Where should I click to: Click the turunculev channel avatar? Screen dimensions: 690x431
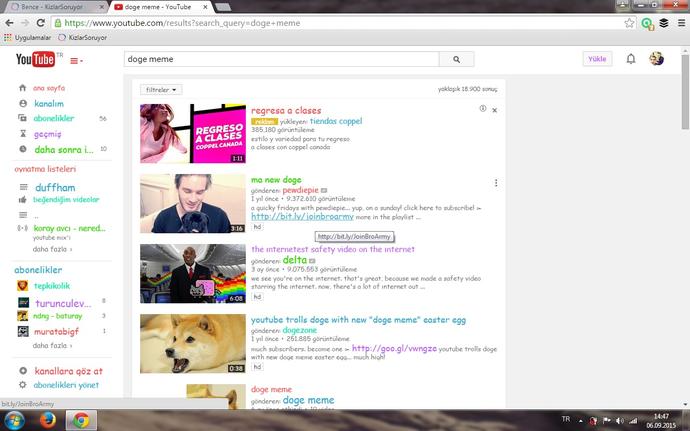(x=23, y=302)
